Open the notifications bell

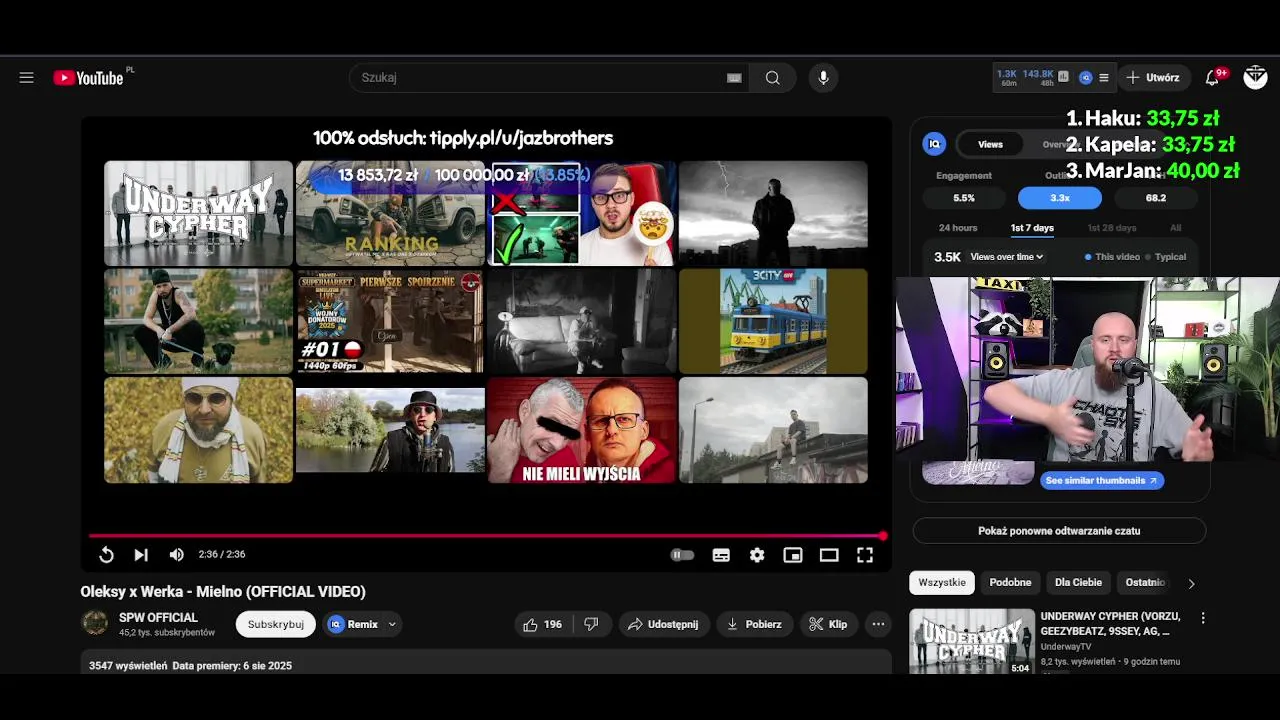(1213, 77)
